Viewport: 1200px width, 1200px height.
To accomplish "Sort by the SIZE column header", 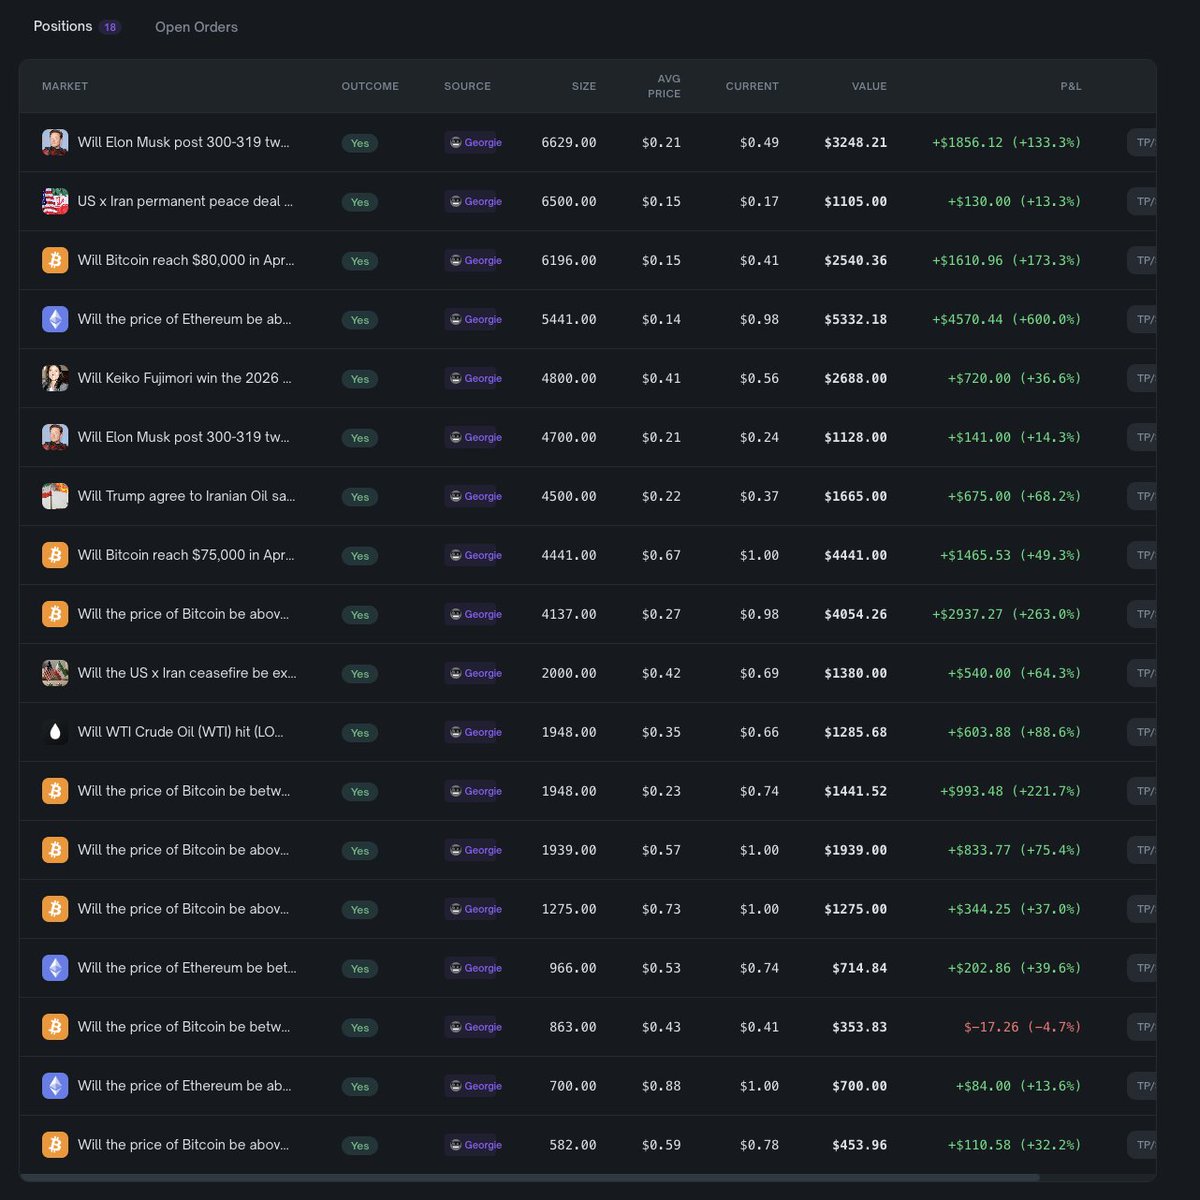I will point(584,86).
